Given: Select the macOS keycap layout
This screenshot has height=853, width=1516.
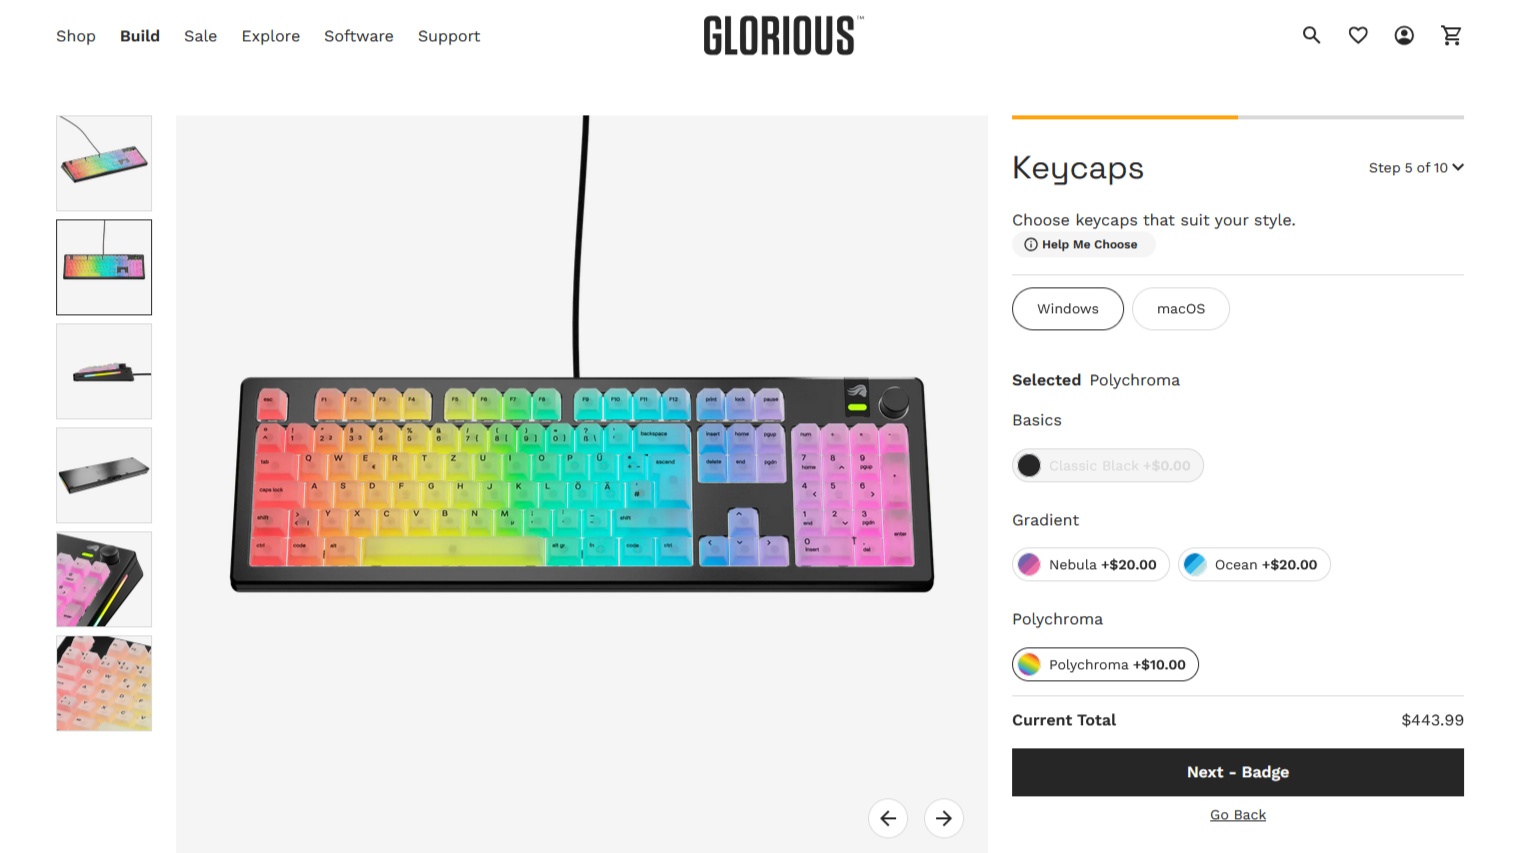Looking at the screenshot, I should click(x=1181, y=309).
